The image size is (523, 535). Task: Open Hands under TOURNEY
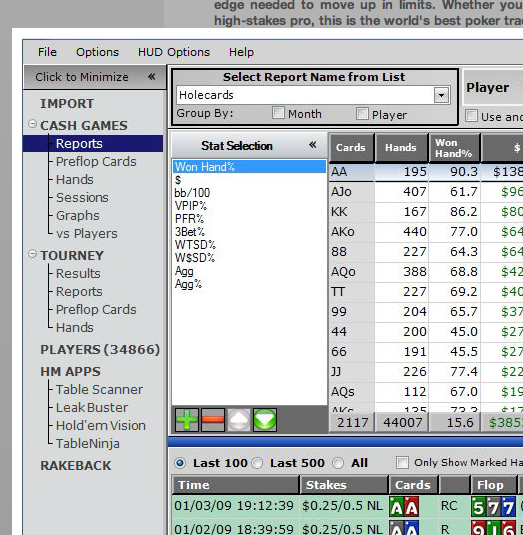pyautogui.click(x=74, y=328)
